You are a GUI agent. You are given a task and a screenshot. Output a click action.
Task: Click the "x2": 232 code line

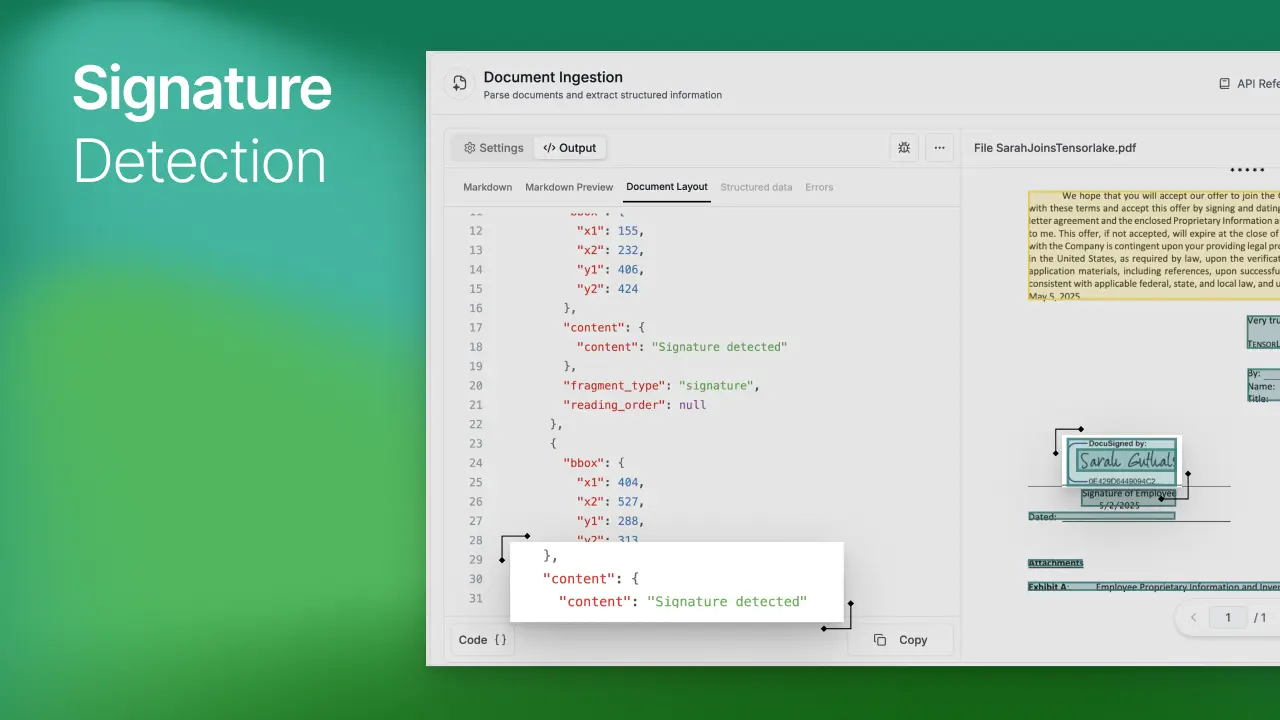[610, 250]
